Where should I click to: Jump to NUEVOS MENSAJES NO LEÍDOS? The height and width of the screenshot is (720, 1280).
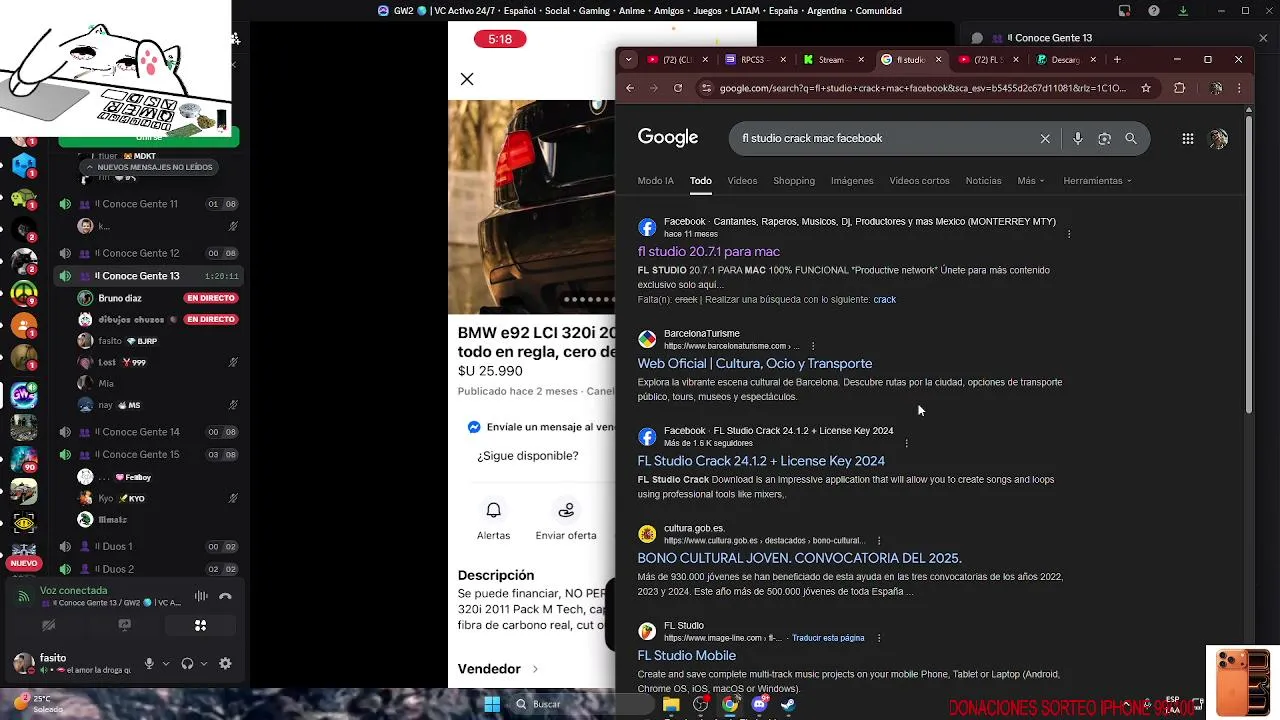(x=148, y=167)
